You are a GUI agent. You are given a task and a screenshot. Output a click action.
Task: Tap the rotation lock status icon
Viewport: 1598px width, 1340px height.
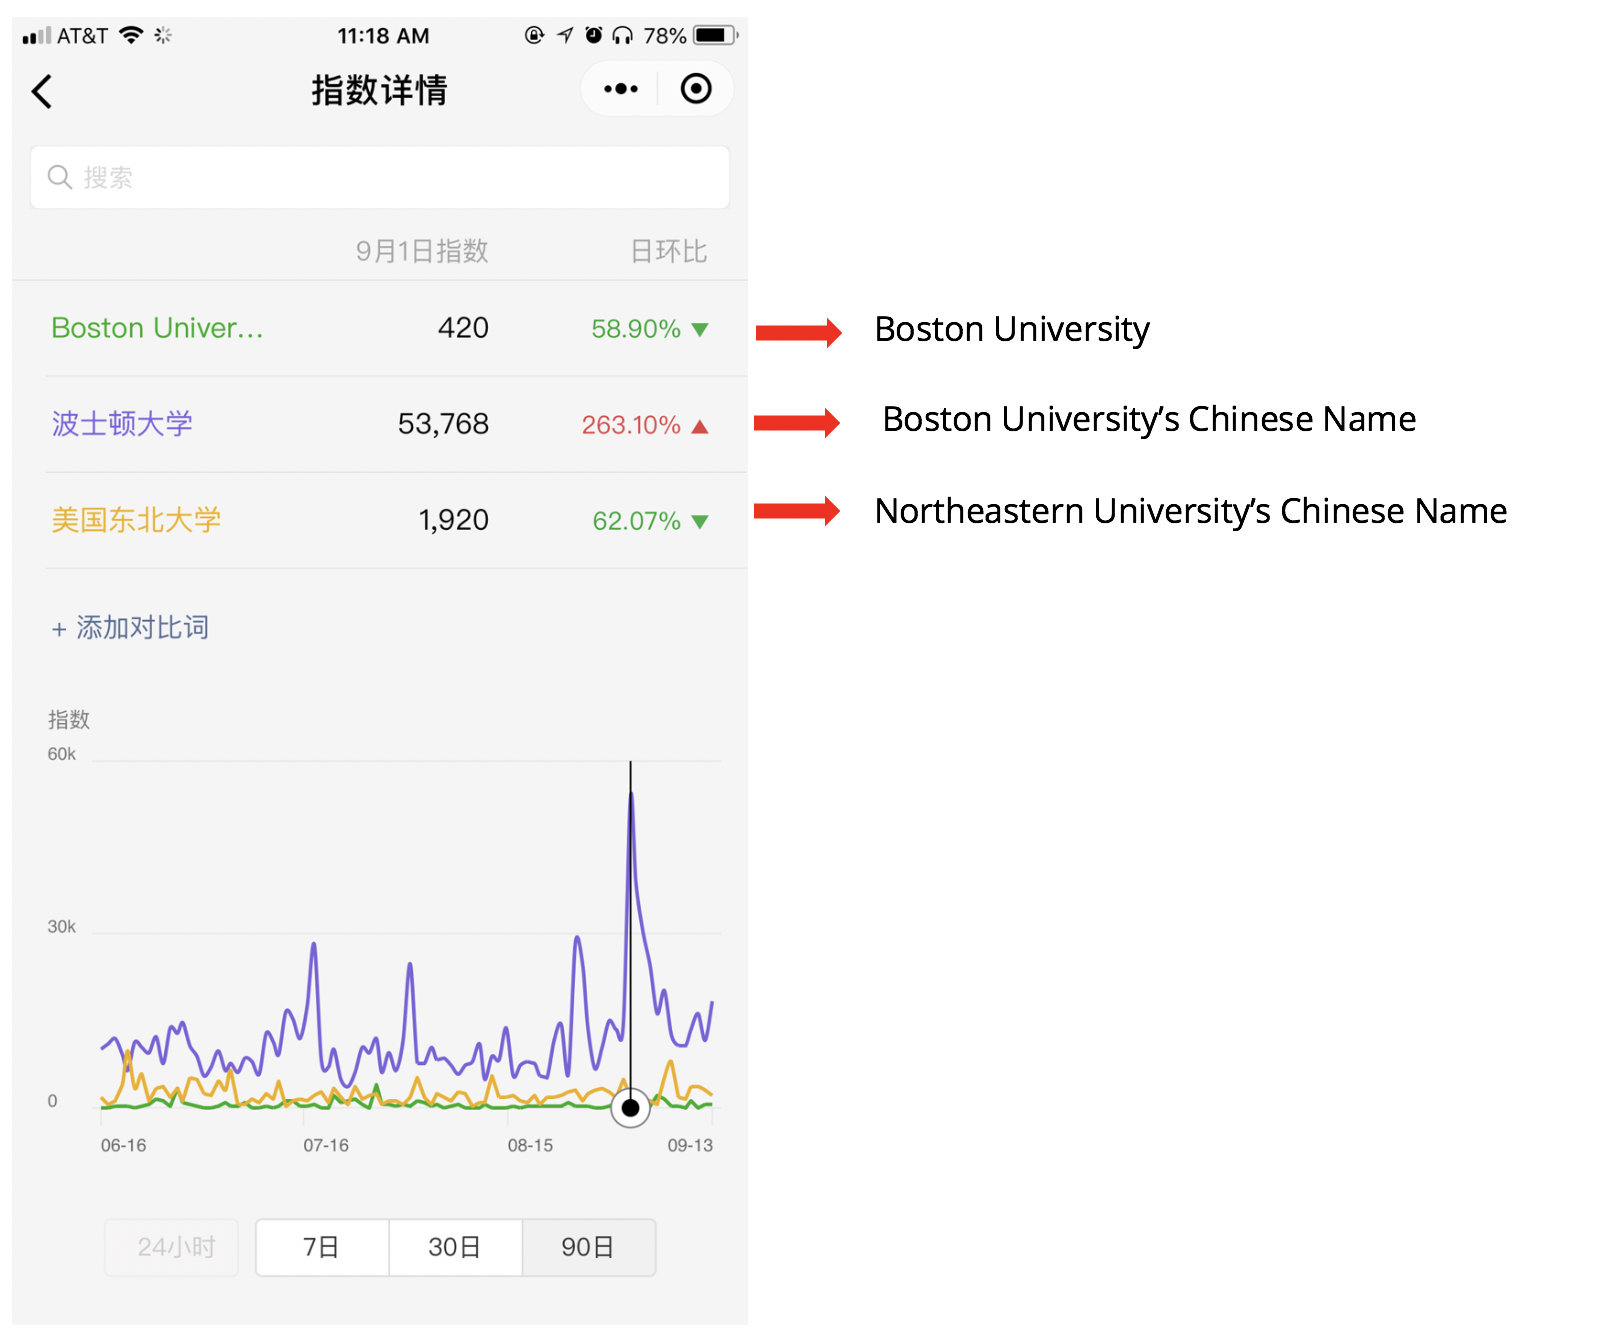(x=535, y=35)
